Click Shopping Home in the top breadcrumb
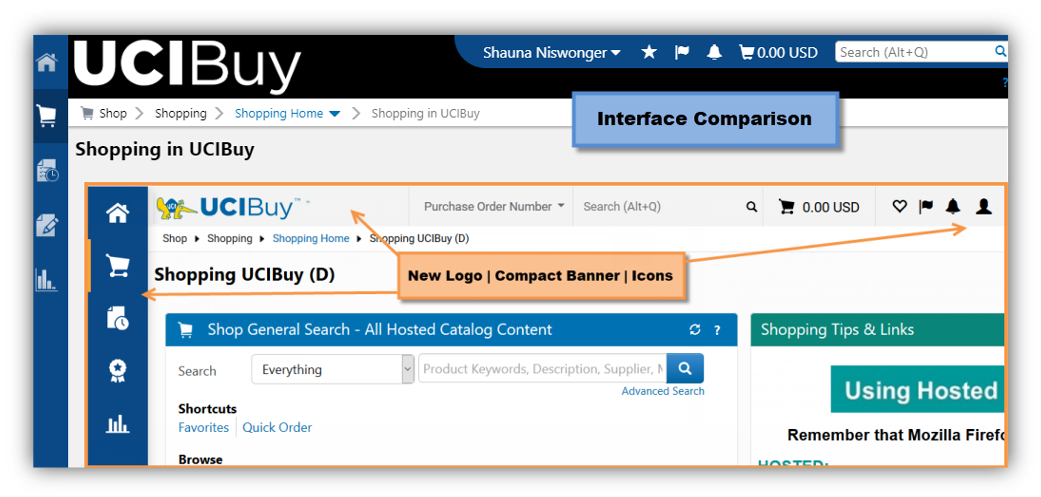1041x497 pixels. [x=279, y=113]
